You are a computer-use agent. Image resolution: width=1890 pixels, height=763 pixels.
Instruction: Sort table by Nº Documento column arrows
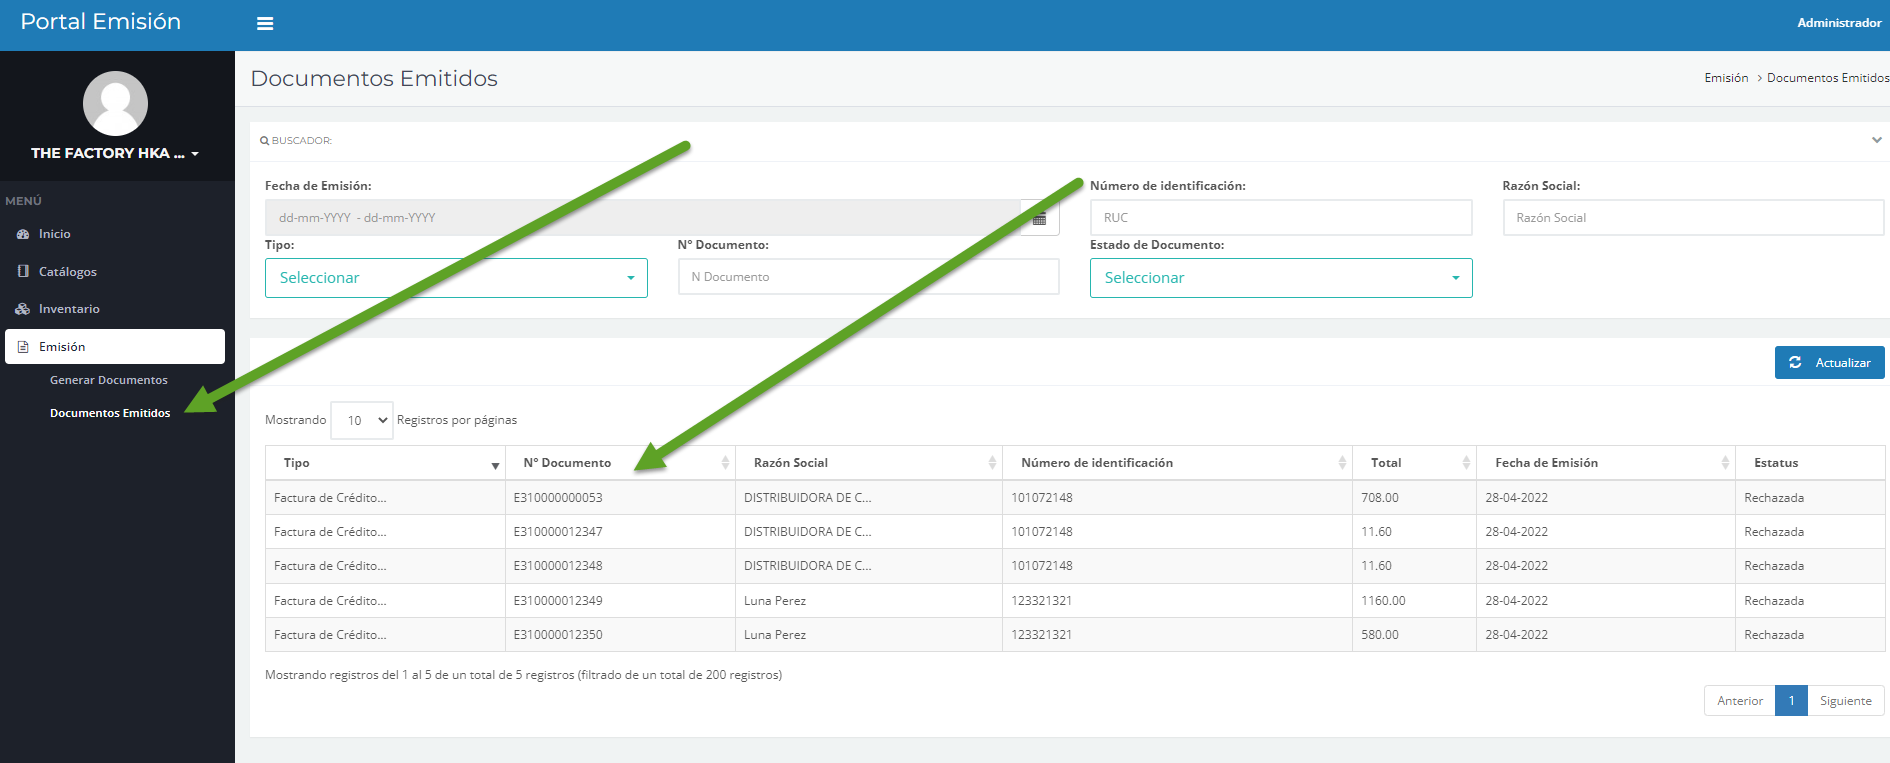pos(725,463)
